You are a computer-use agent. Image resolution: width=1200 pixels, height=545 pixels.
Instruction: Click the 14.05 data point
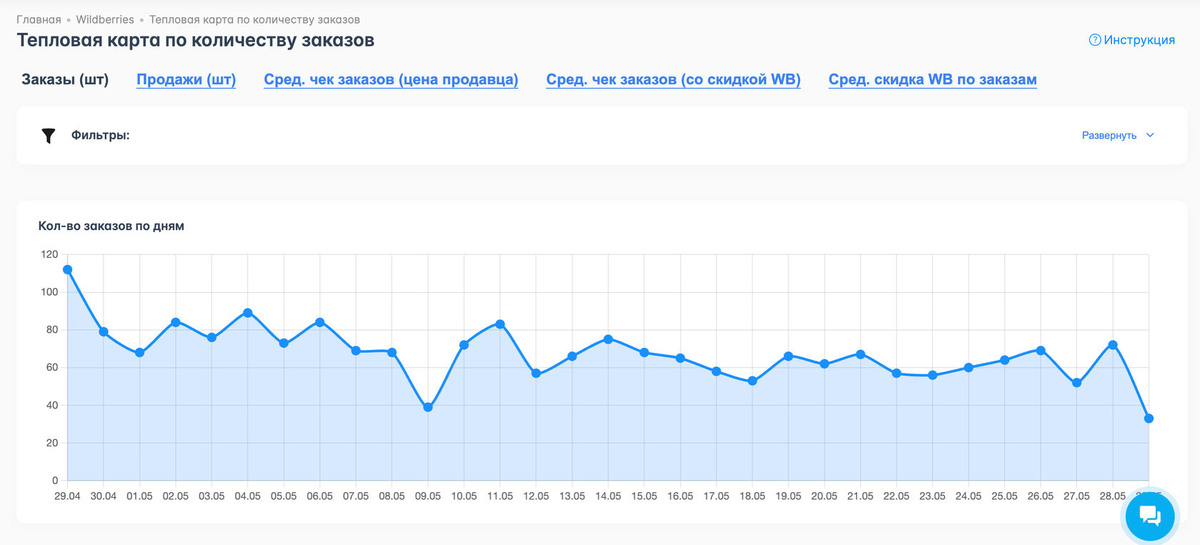point(608,339)
